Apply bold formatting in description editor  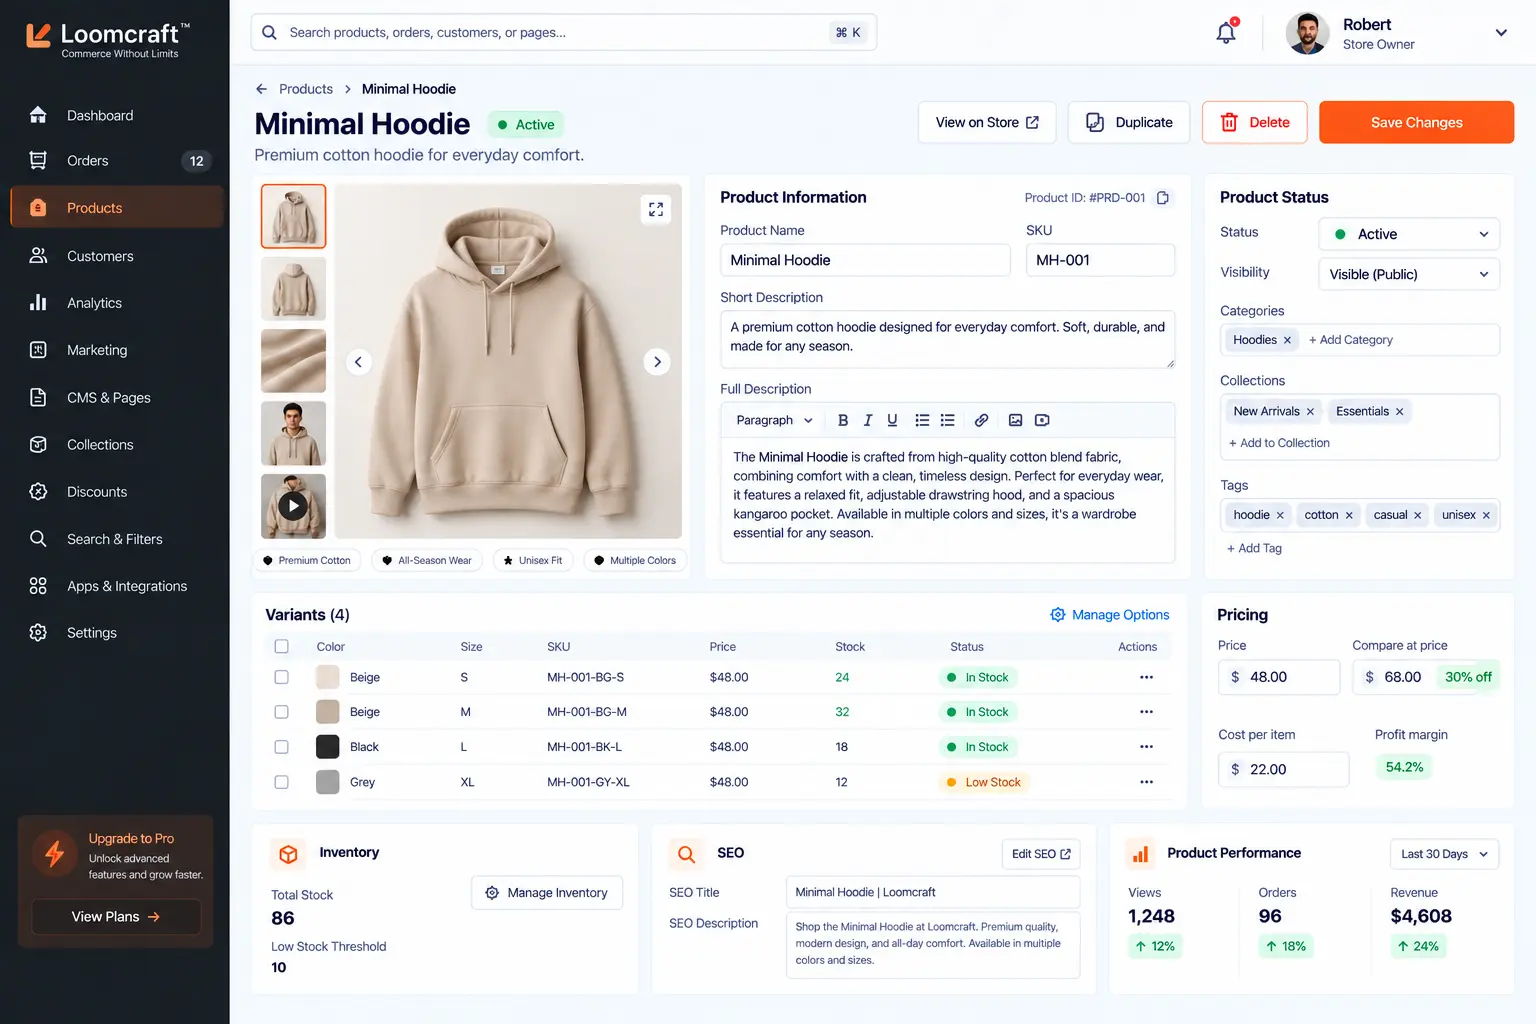pyautogui.click(x=843, y=420)
